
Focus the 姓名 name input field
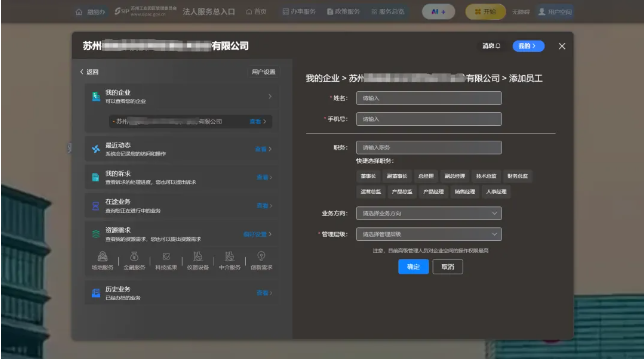pos(429,98)
